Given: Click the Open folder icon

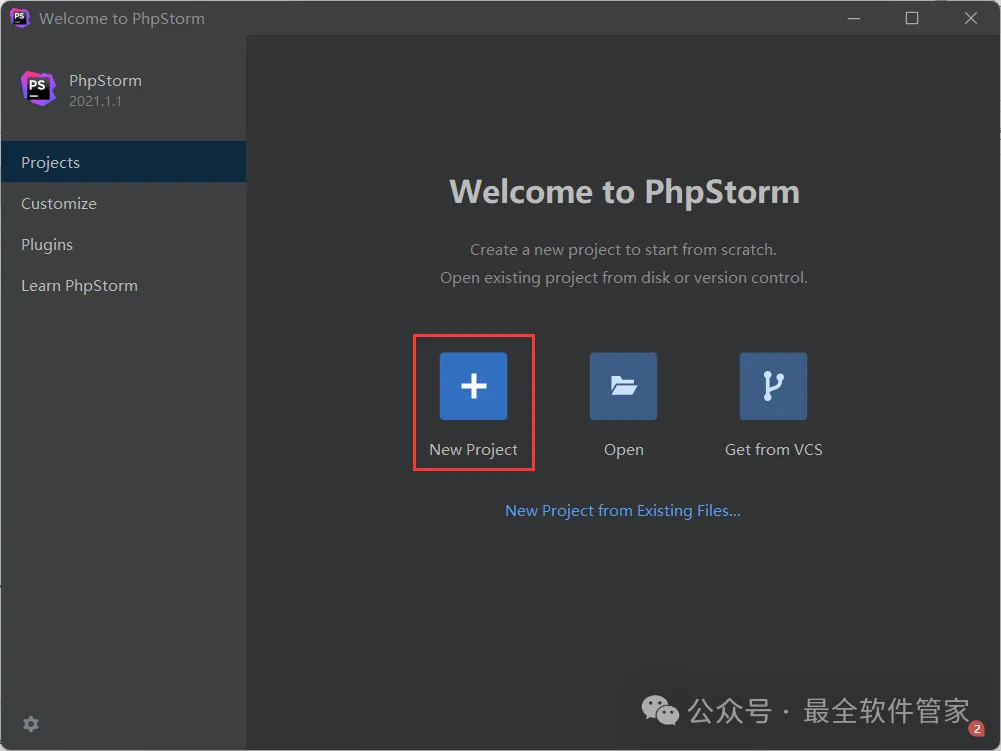Looking at the screenshot, I should tap(623, 386).
